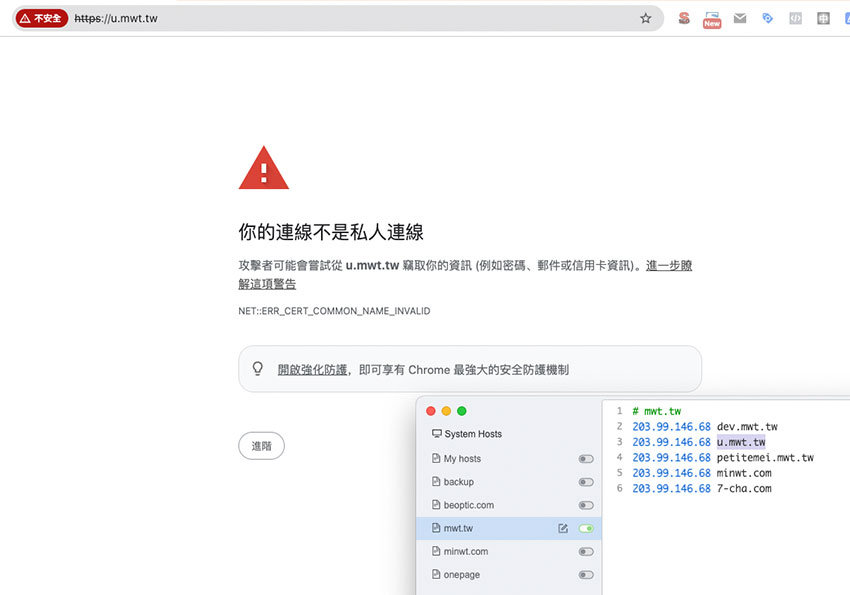Screen dimensions: 850x595
Task: Click the yellow minimize button of hosts window
Action: coord(446,411)
